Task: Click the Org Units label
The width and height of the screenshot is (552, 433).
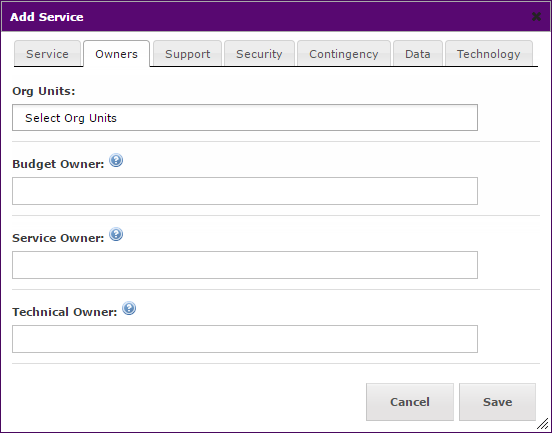Action: coord(44,91)
